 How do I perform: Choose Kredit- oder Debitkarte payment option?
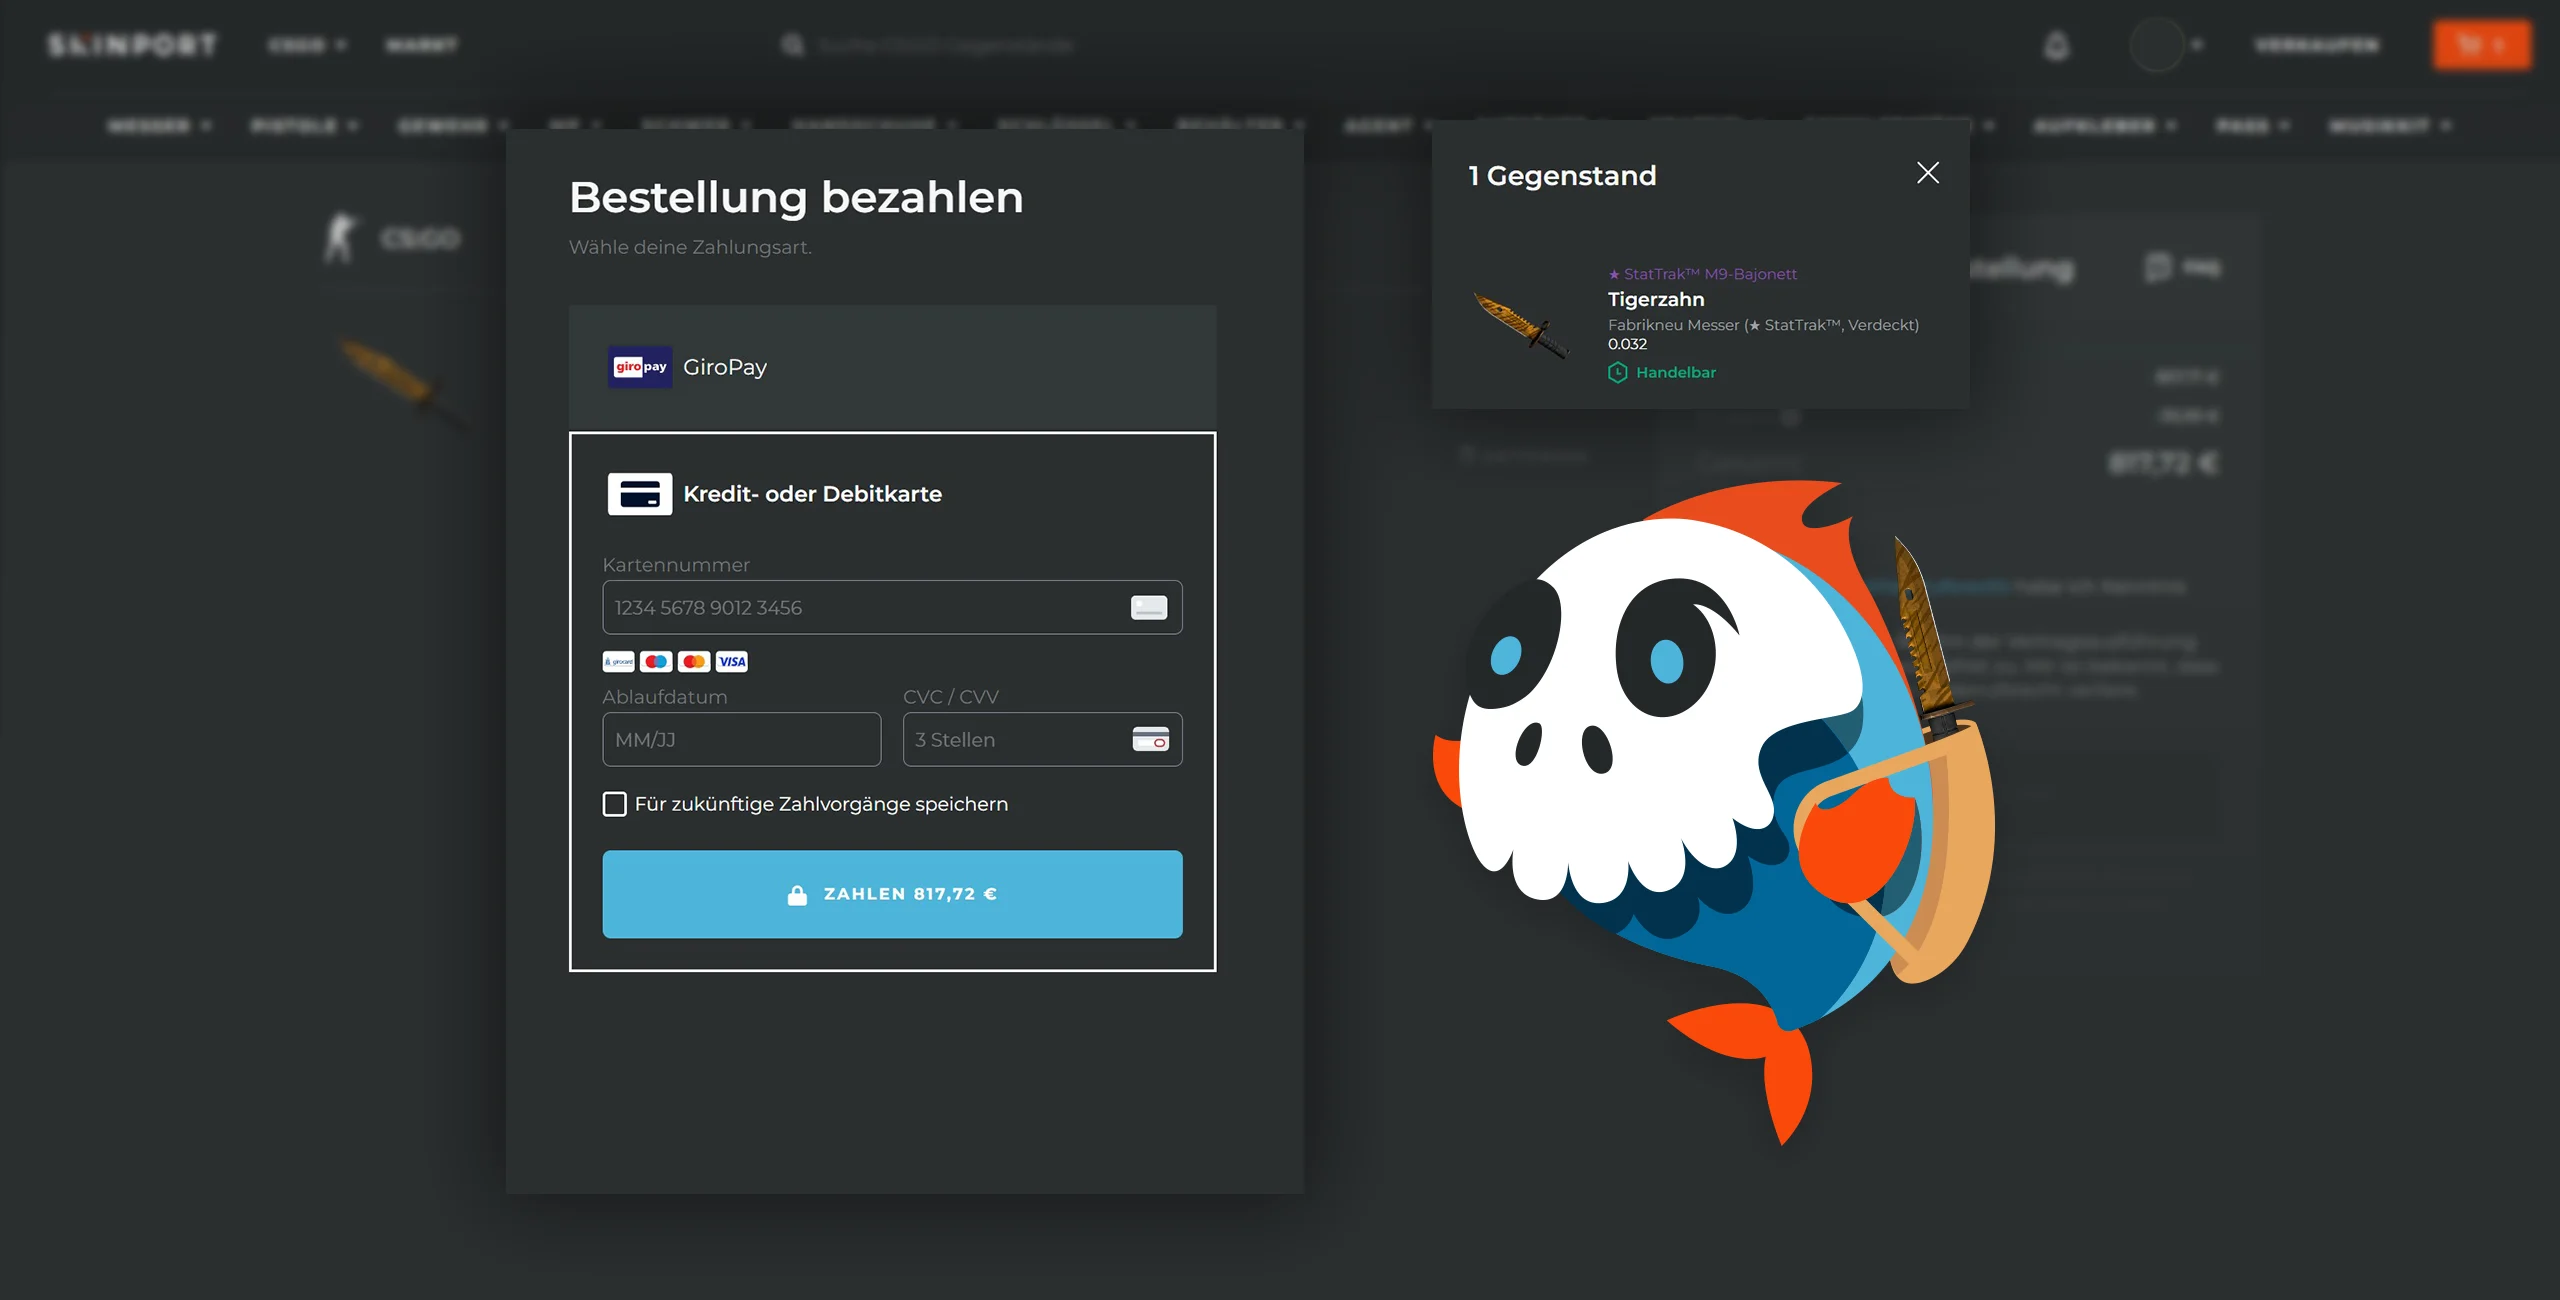click(812, 494)
